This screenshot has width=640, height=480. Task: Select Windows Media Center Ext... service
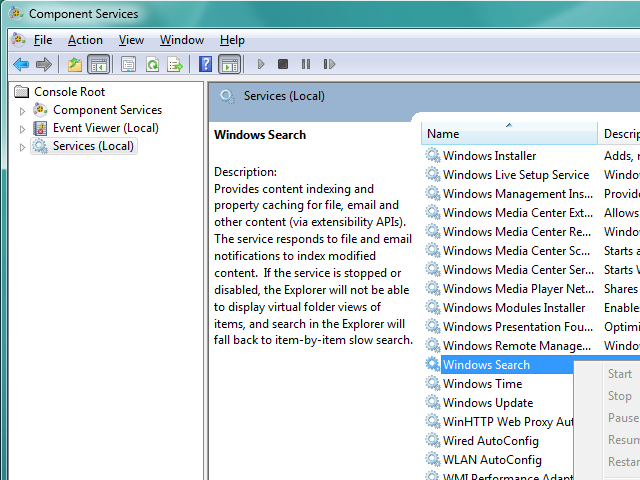[x=518, y=213]
